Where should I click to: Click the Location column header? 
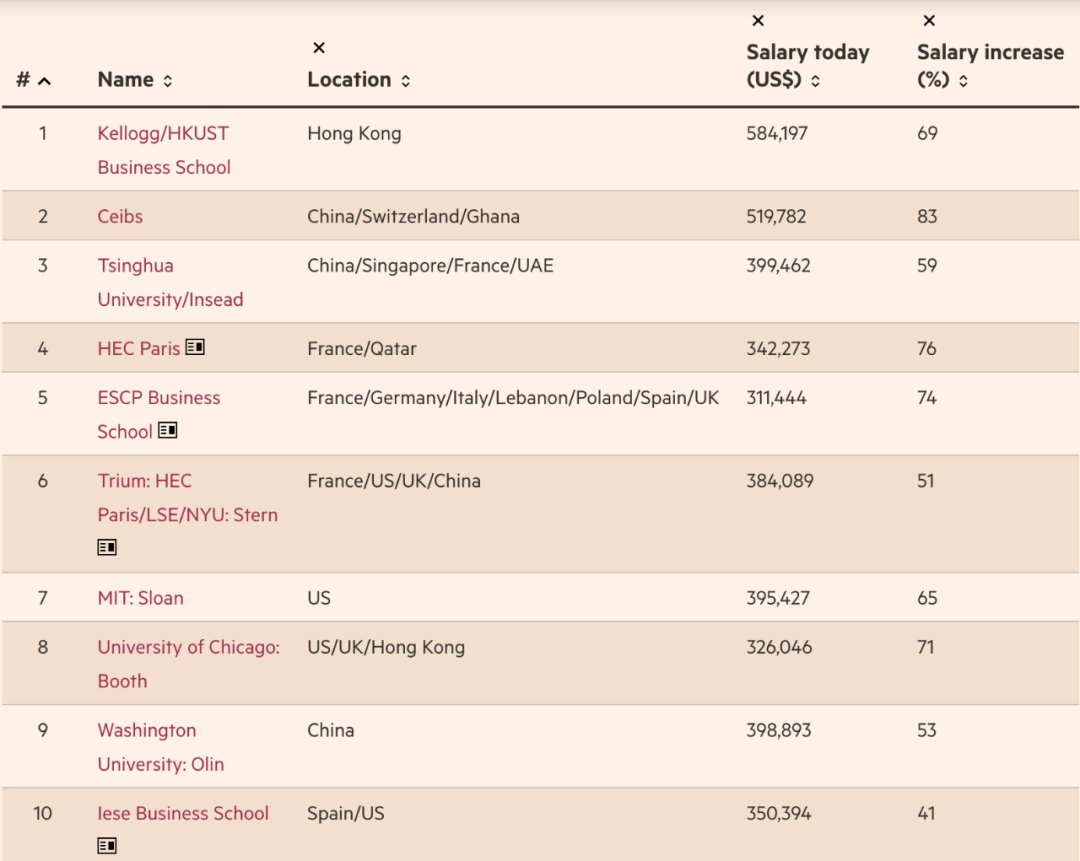click(x=349, y=80)
